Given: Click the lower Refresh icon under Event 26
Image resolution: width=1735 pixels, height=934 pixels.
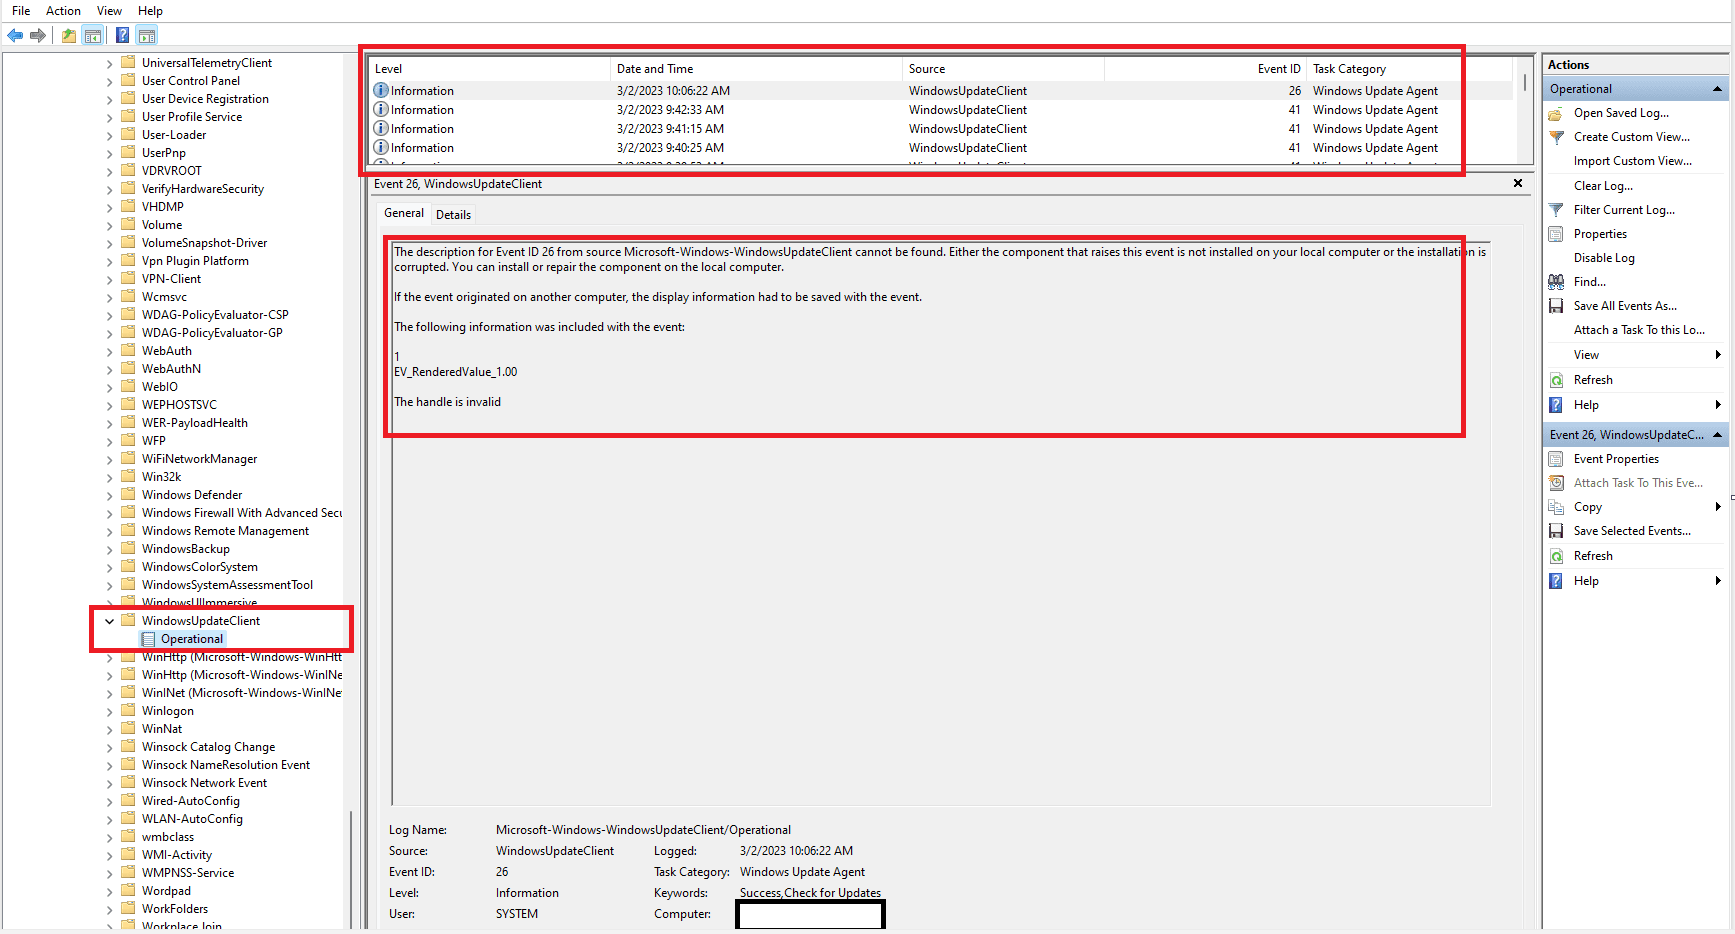Looking at the screenshot, I should click(x=1556, y=556).
